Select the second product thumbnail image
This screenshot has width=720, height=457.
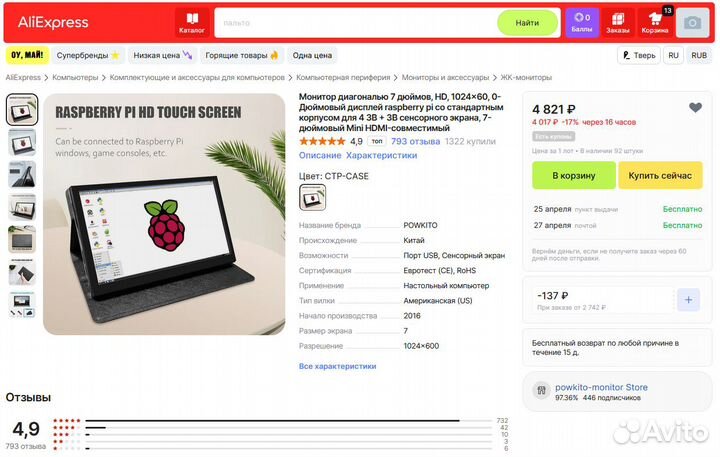click(22, 142)
